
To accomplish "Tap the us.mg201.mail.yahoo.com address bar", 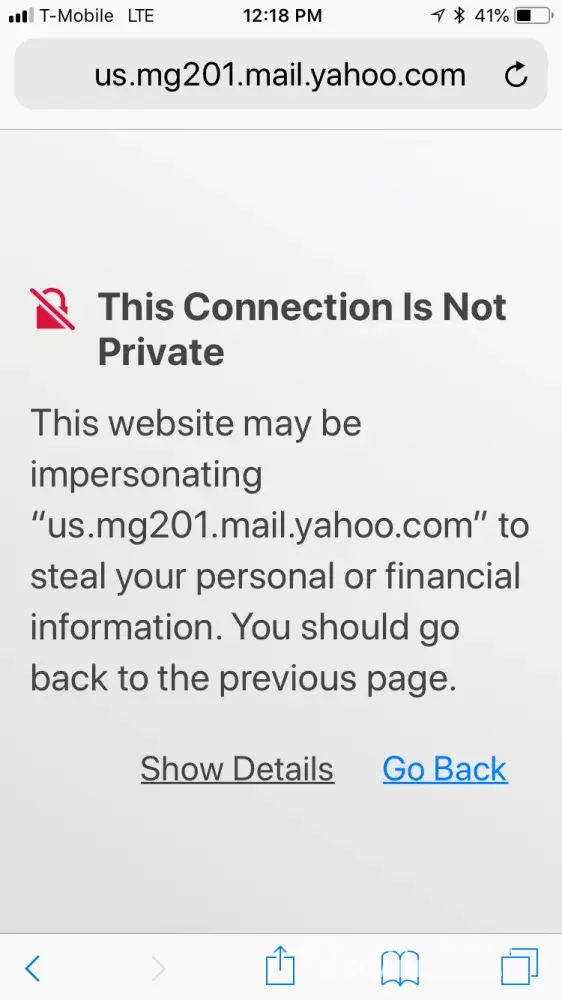I will pyautogui.click(x=281, y=74).
